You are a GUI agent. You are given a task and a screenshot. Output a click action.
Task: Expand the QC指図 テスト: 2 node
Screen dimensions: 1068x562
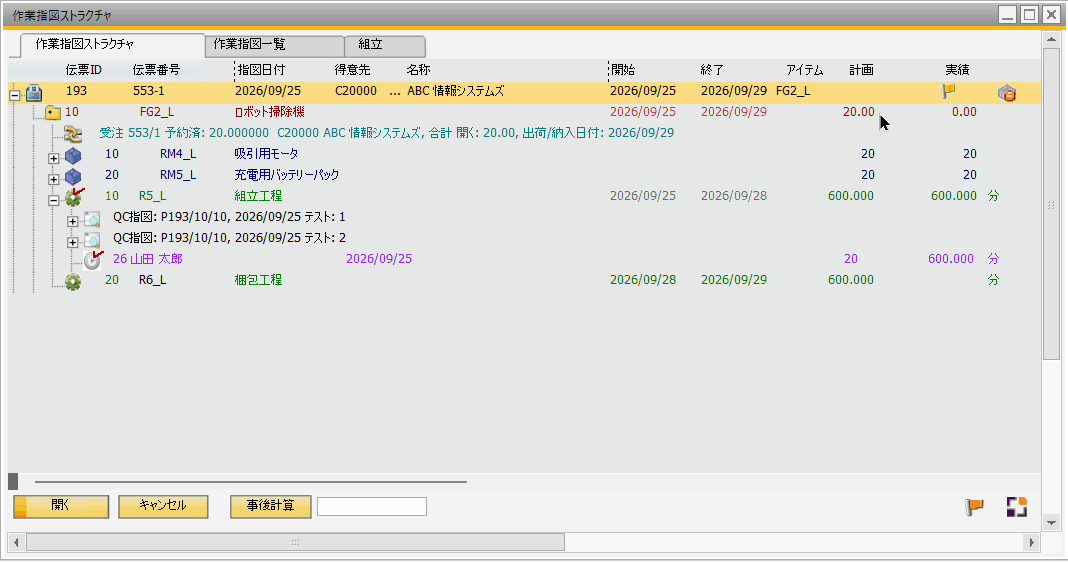(73, 243)
